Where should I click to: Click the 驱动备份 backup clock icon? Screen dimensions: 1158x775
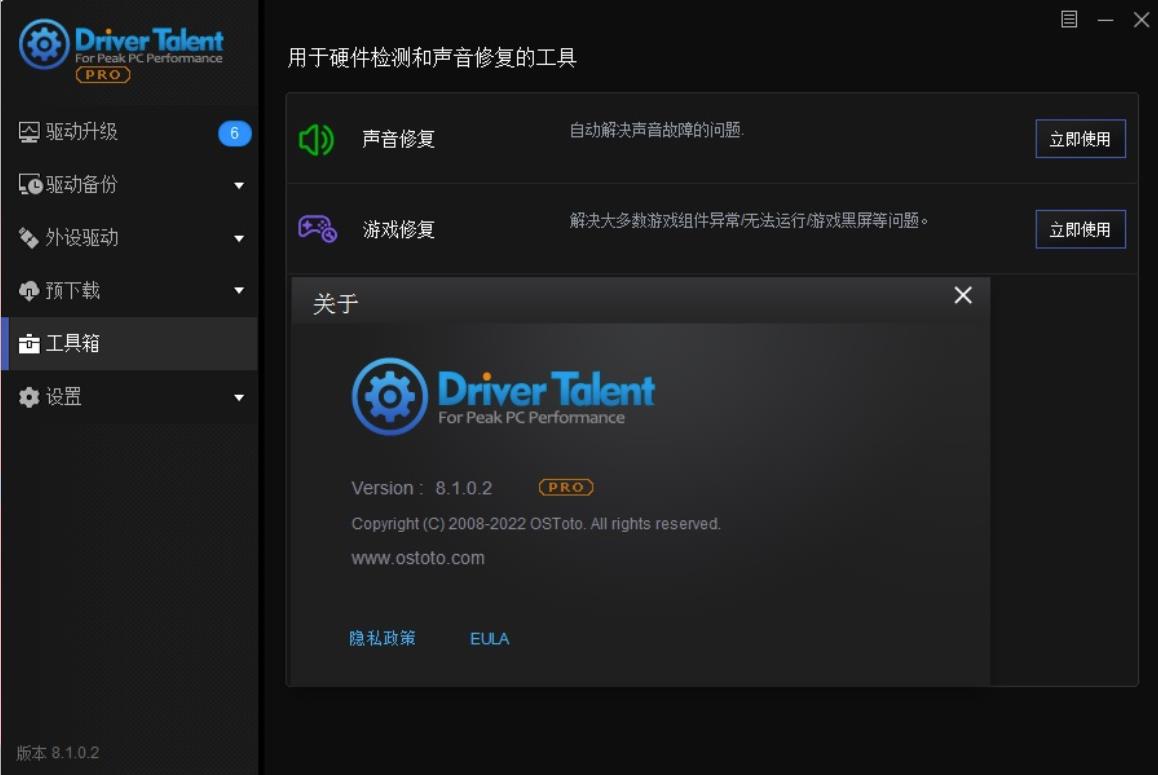coord(30,185)
